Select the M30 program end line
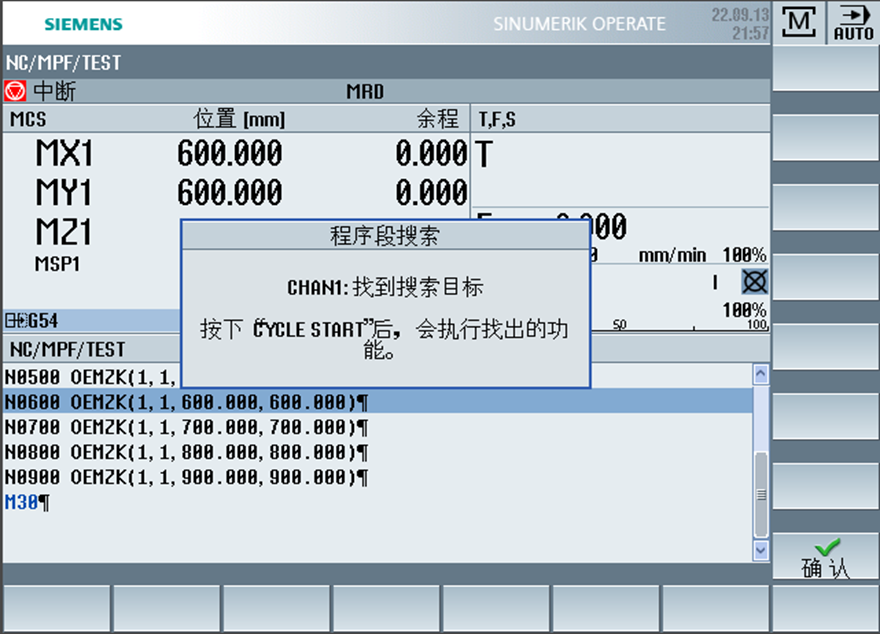 (27, 502)
